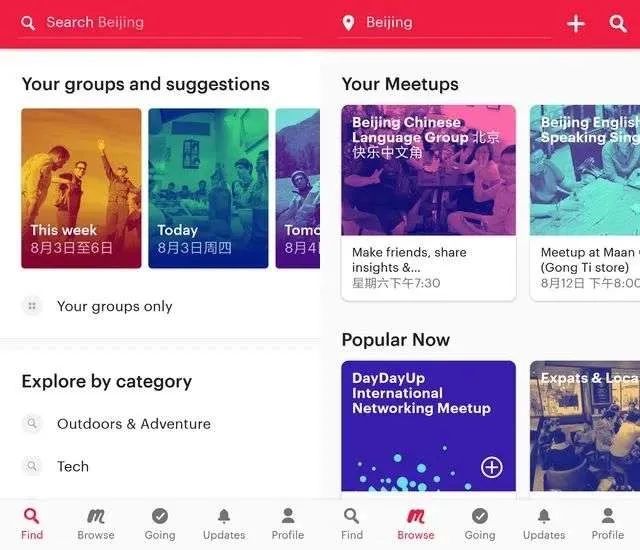
Task: Tap the grid icon beside Your groups only
Action: (x=32, y=306)
